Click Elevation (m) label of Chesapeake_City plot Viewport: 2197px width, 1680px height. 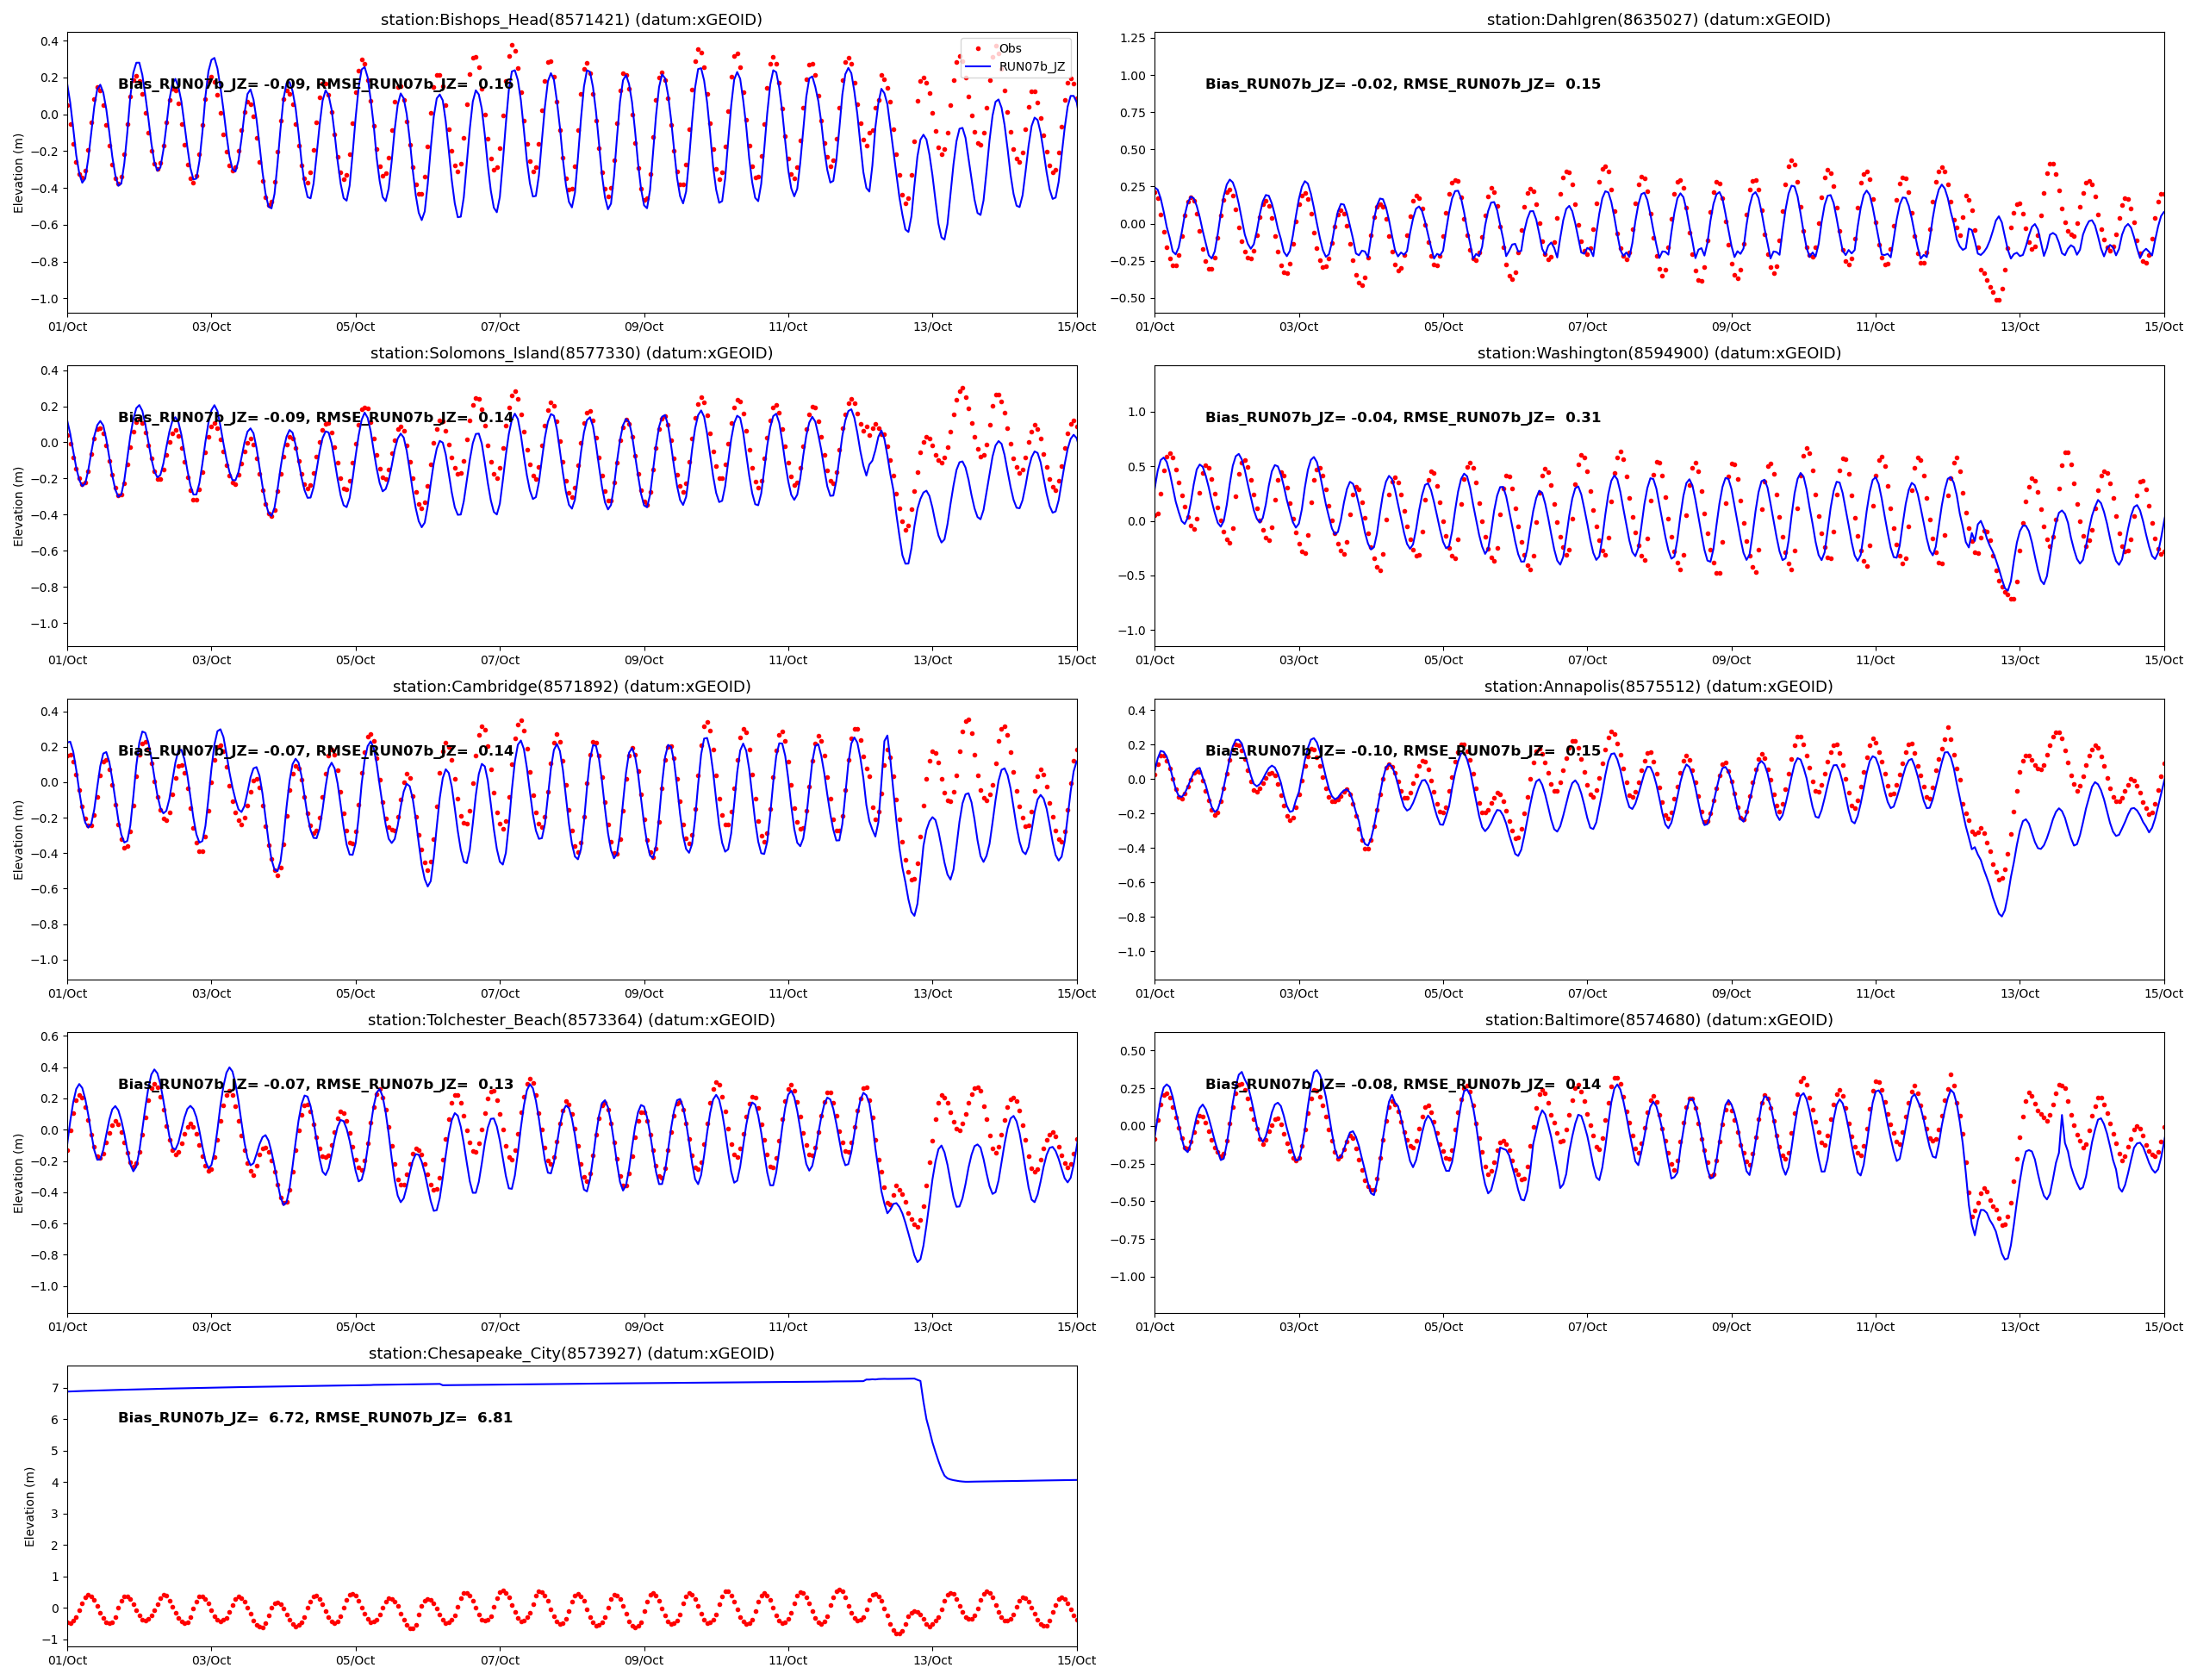pos(29,1506)
